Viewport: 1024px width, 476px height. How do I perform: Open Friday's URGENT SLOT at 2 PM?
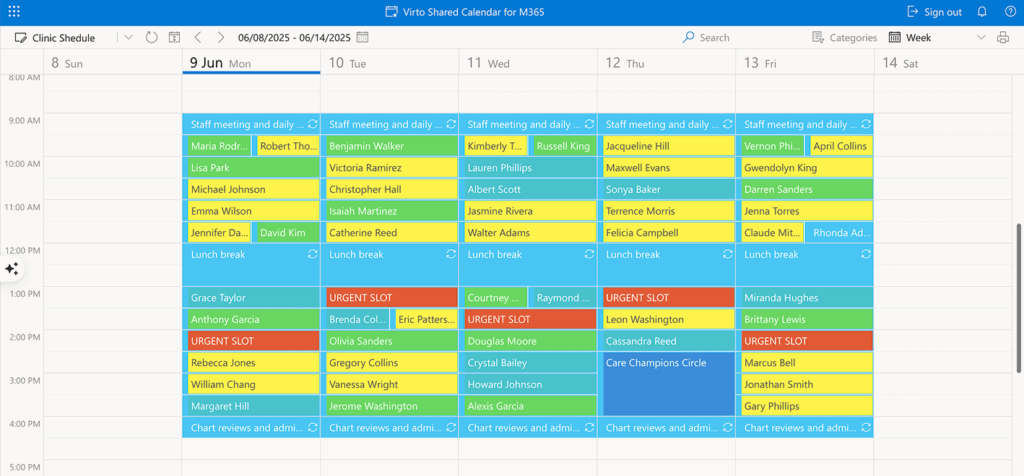[807, 341]
